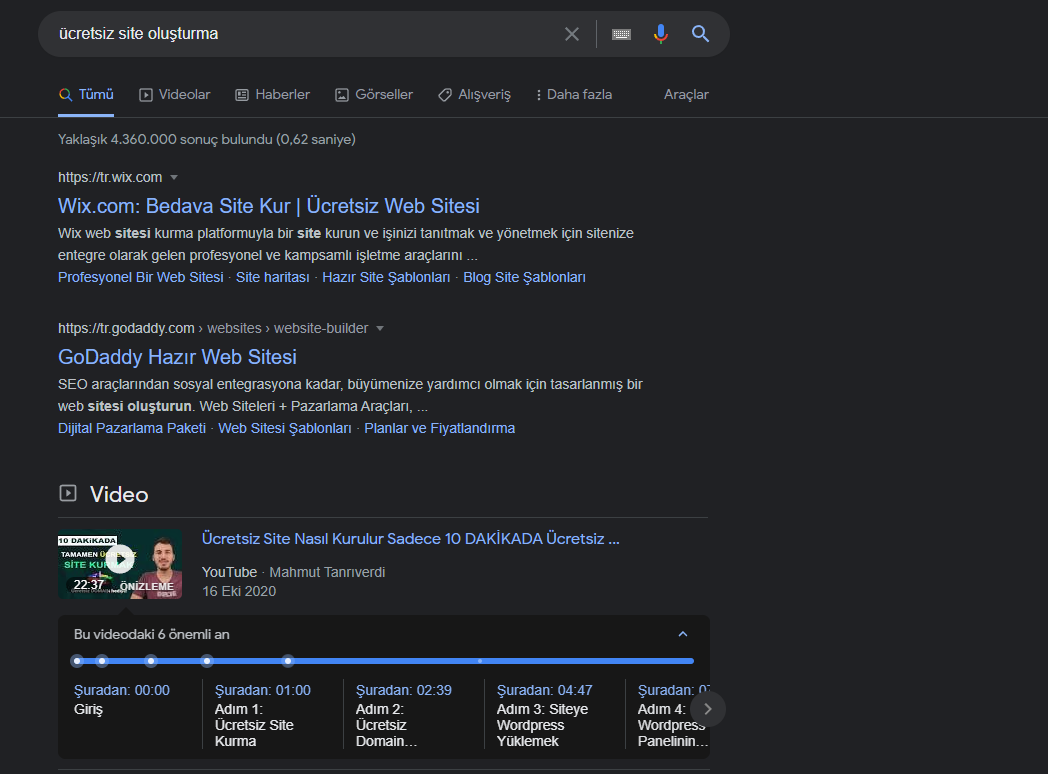This screenshot has height=774, width=1048.
Task: Open moment Şuradan: 01:00 Adım 1
Action: pyautogui.click(x=263, y=715)
